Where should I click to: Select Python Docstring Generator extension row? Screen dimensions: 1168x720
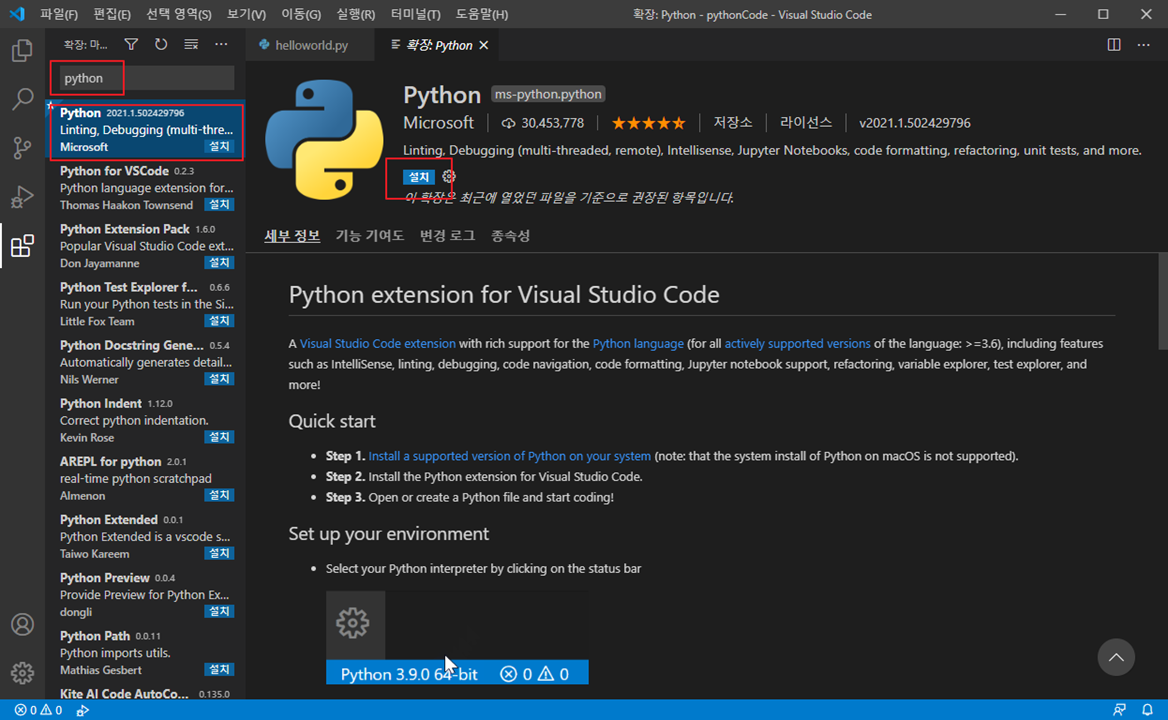click(146, 362)
